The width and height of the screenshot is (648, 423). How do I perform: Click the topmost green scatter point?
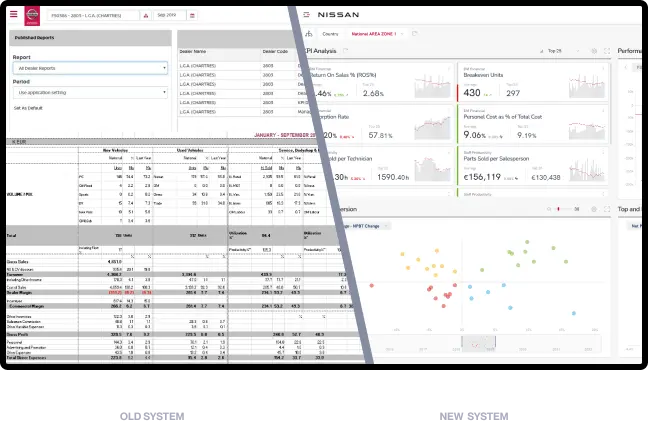tap(527, 242)
